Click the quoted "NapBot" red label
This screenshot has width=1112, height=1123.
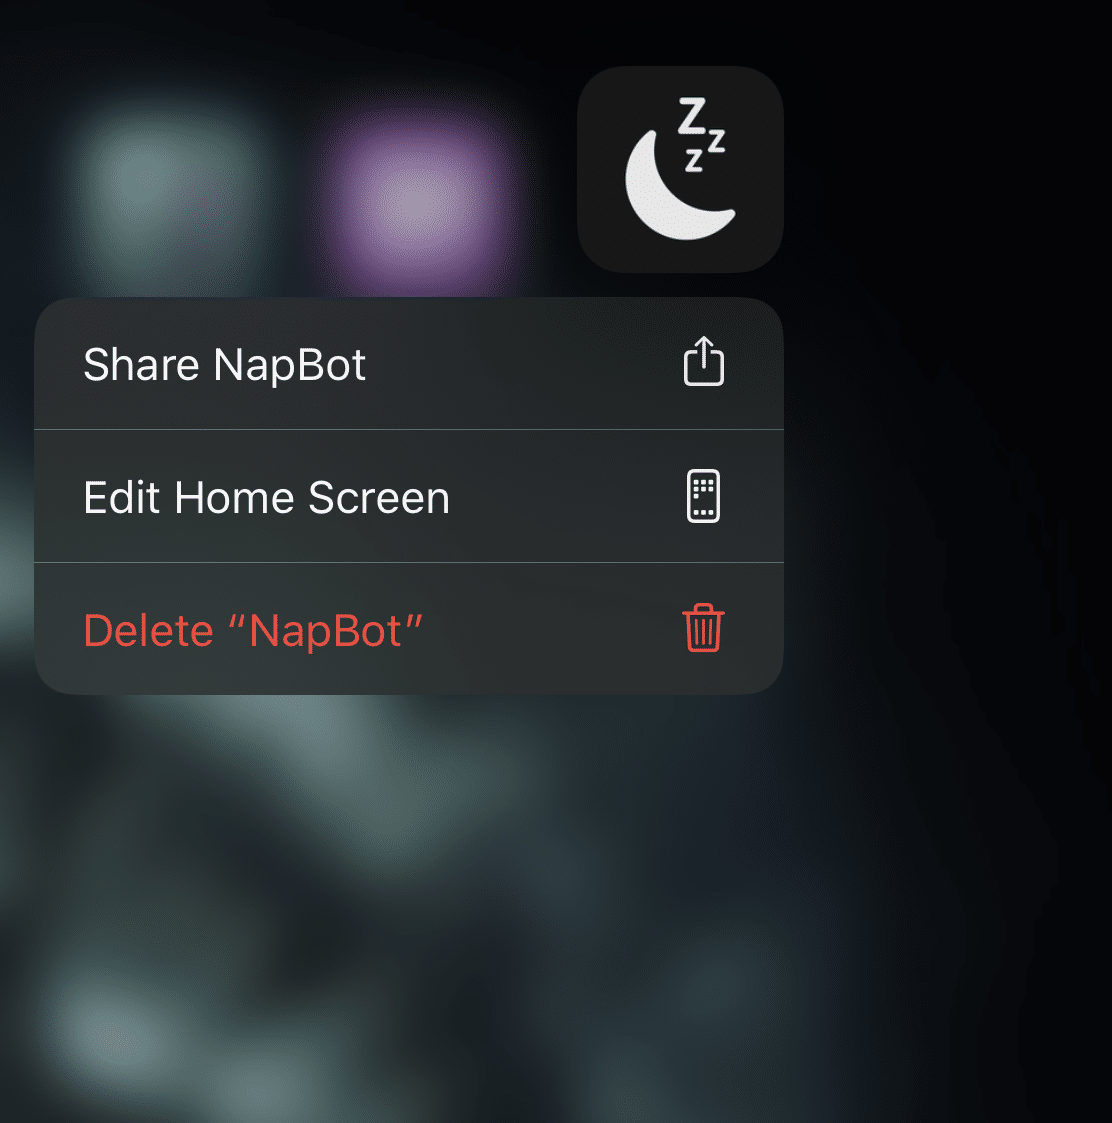pos(325,631)
